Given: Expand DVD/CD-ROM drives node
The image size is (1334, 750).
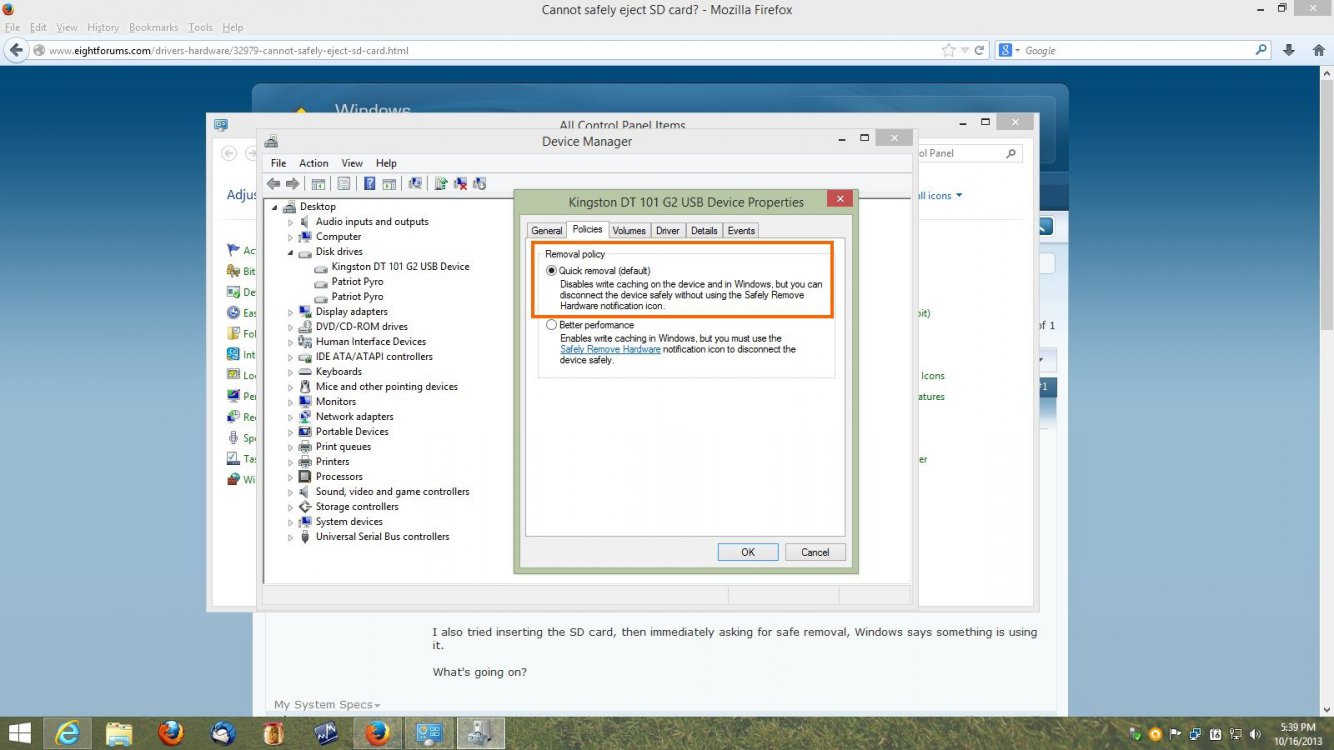Looking at the screenshot, I should (x=291, y=327).
